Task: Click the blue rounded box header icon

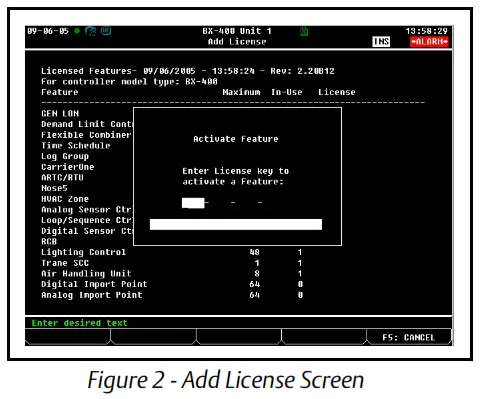Action: [106, 31]
